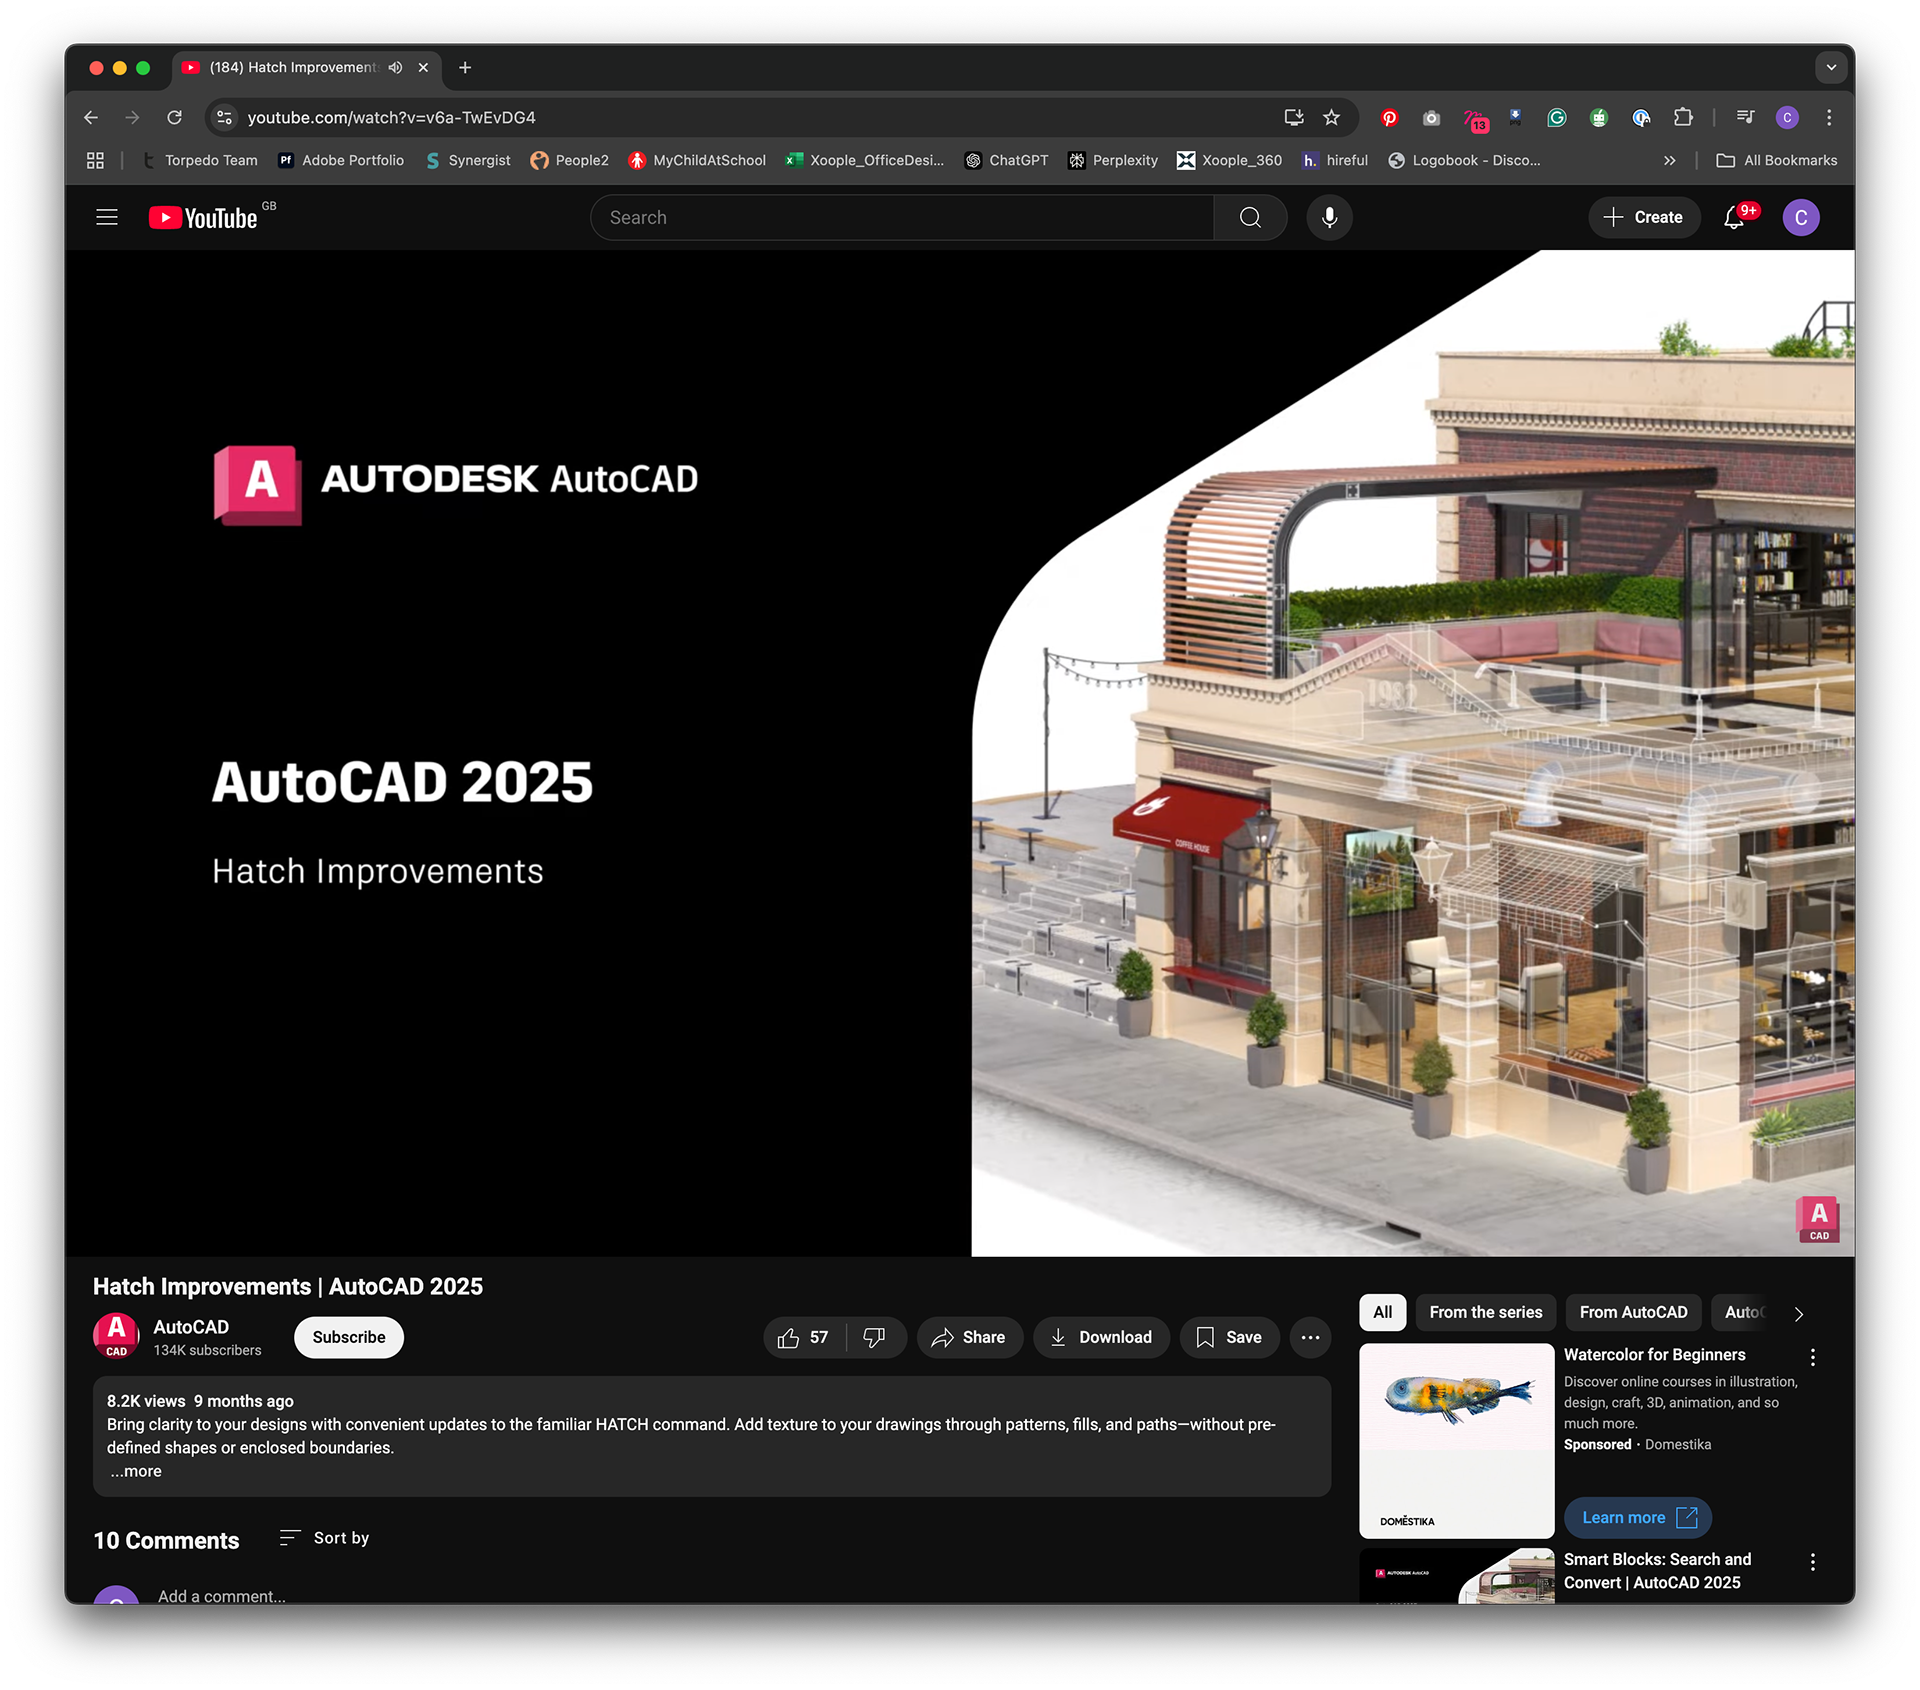Open YouTube hamburger guide menu

pos(107,217)
